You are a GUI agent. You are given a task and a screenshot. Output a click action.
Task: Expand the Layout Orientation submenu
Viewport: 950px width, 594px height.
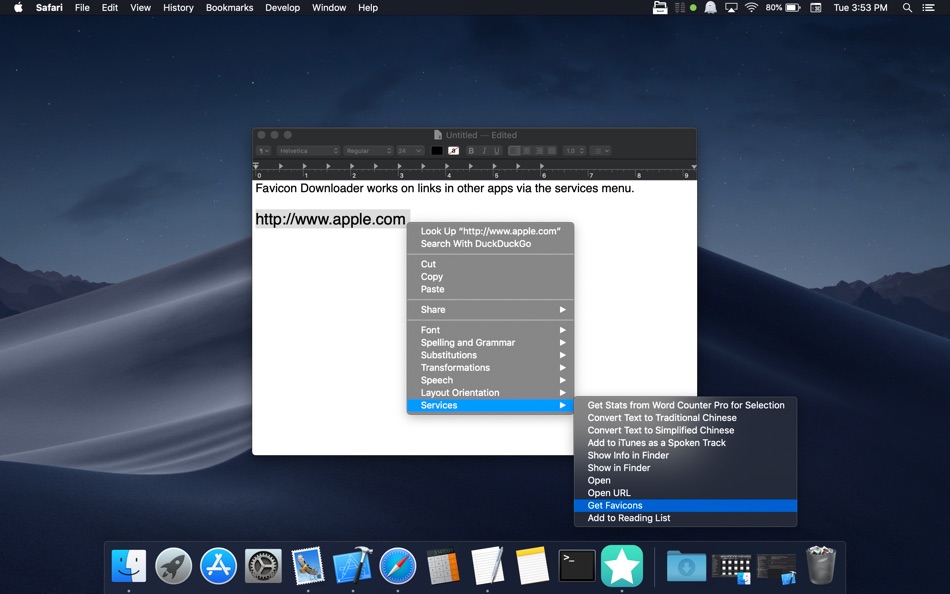point(490,393)
